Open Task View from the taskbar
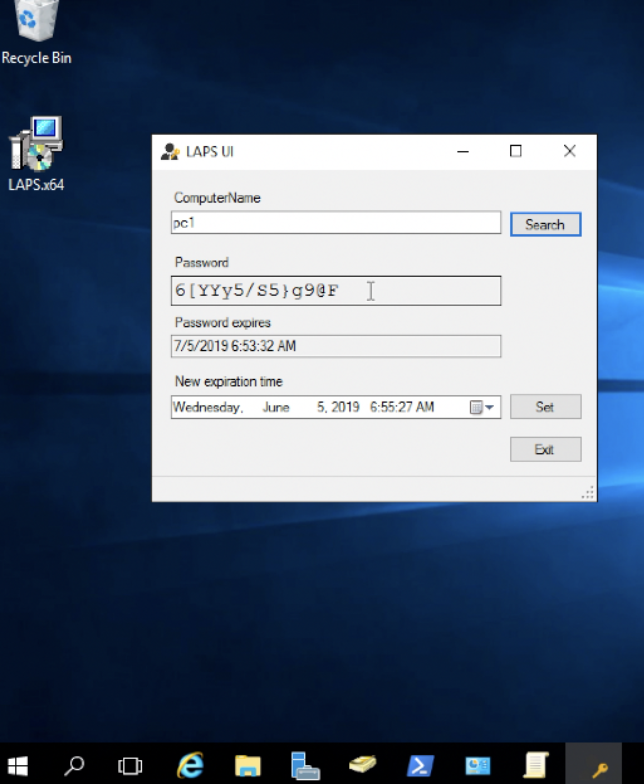Screen dimensions: 644x784 pyautogui.click(x=130, y=766)
